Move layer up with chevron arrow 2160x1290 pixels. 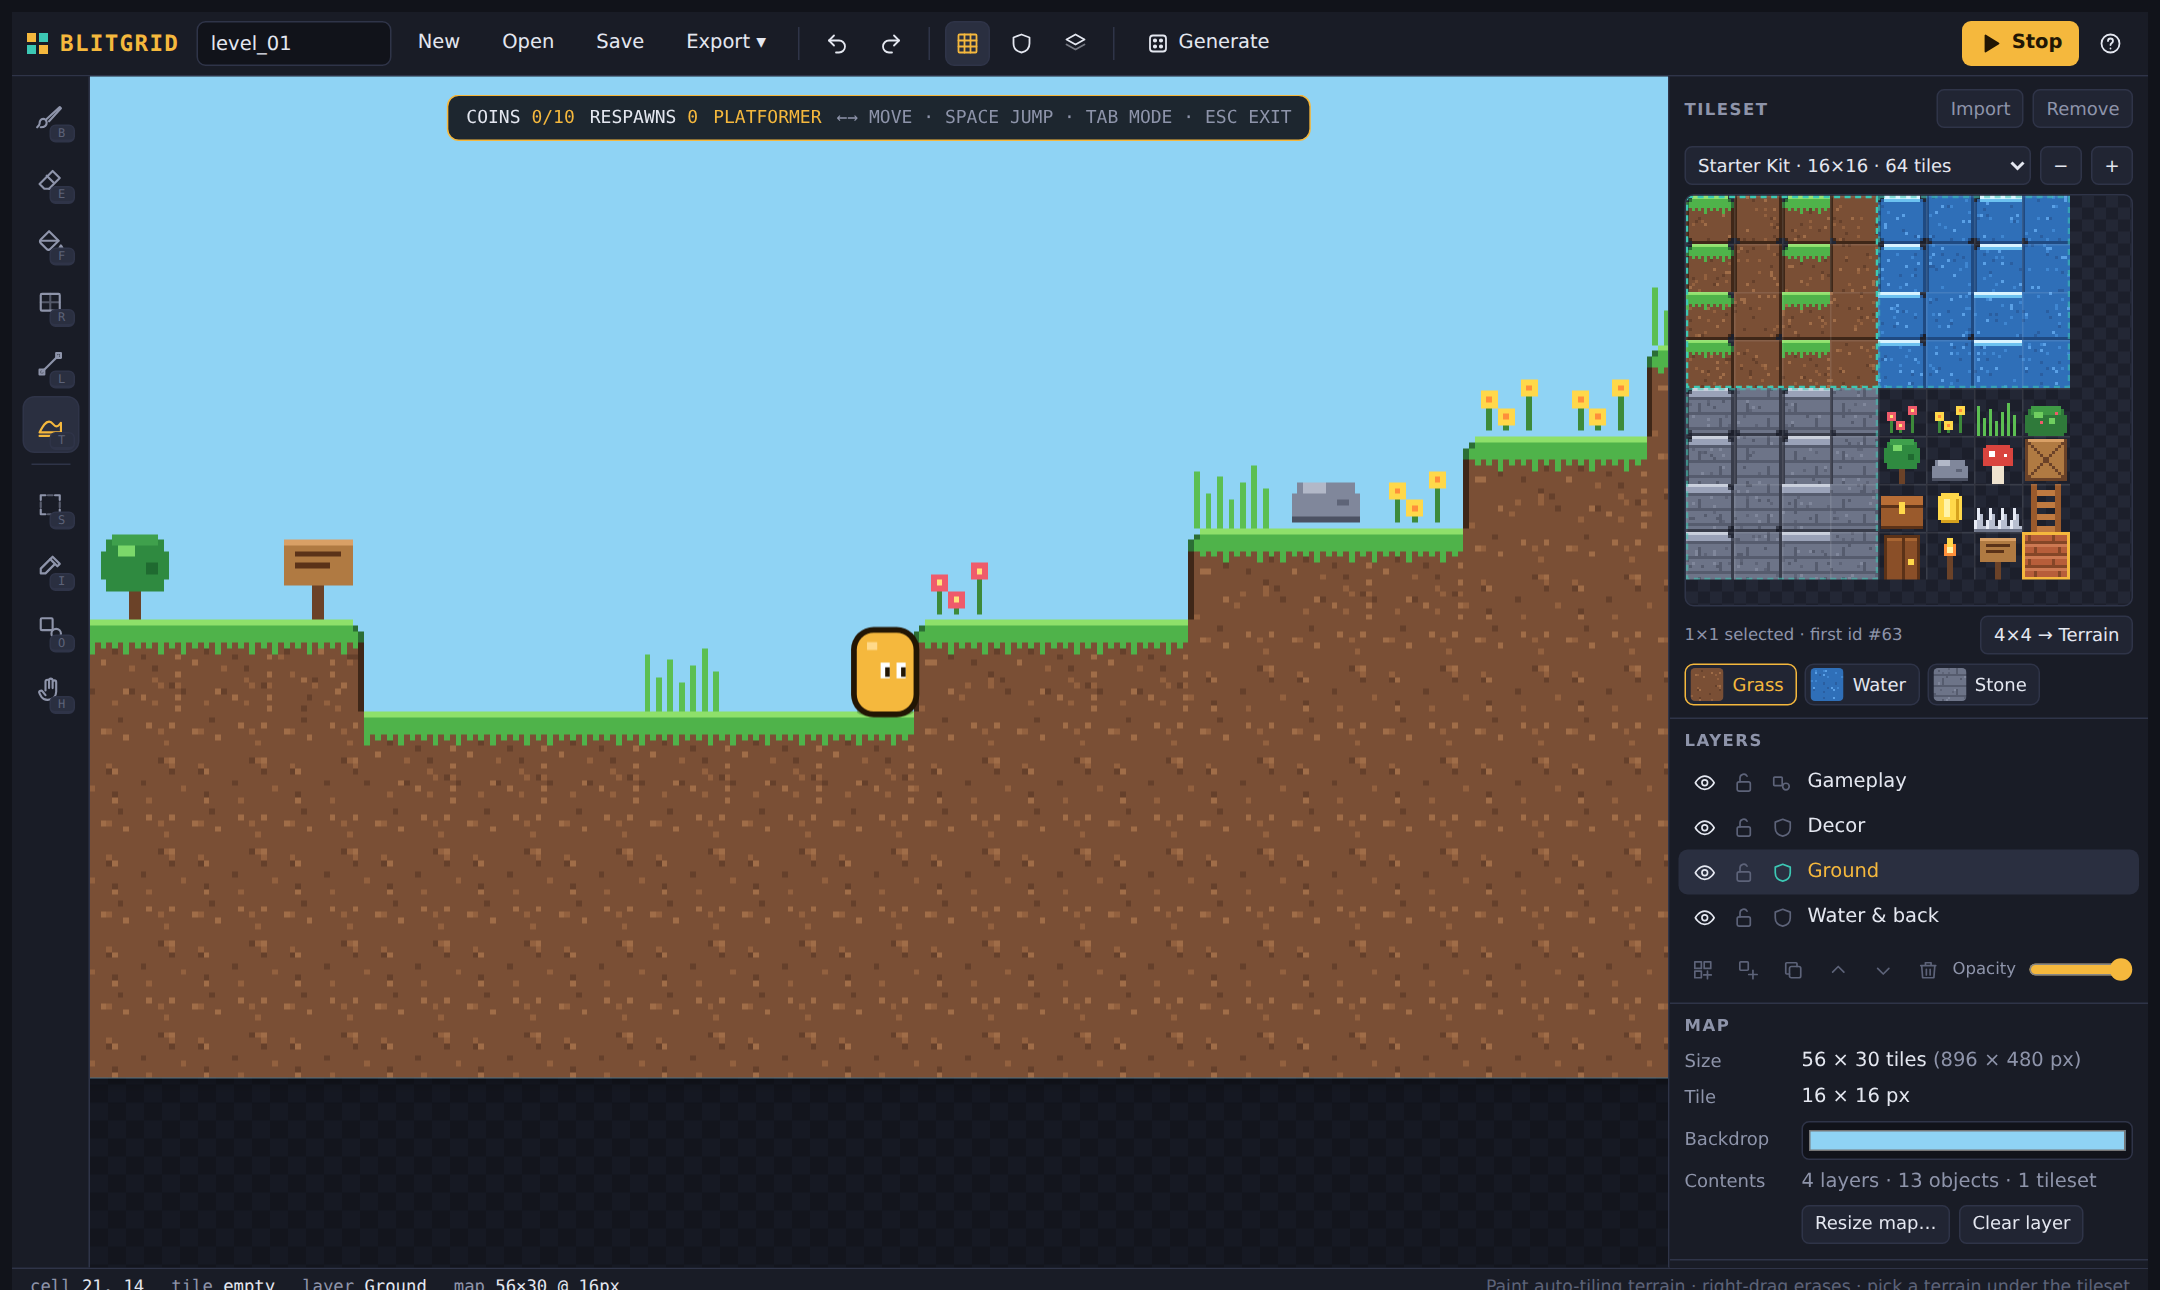click(1838, 970)
